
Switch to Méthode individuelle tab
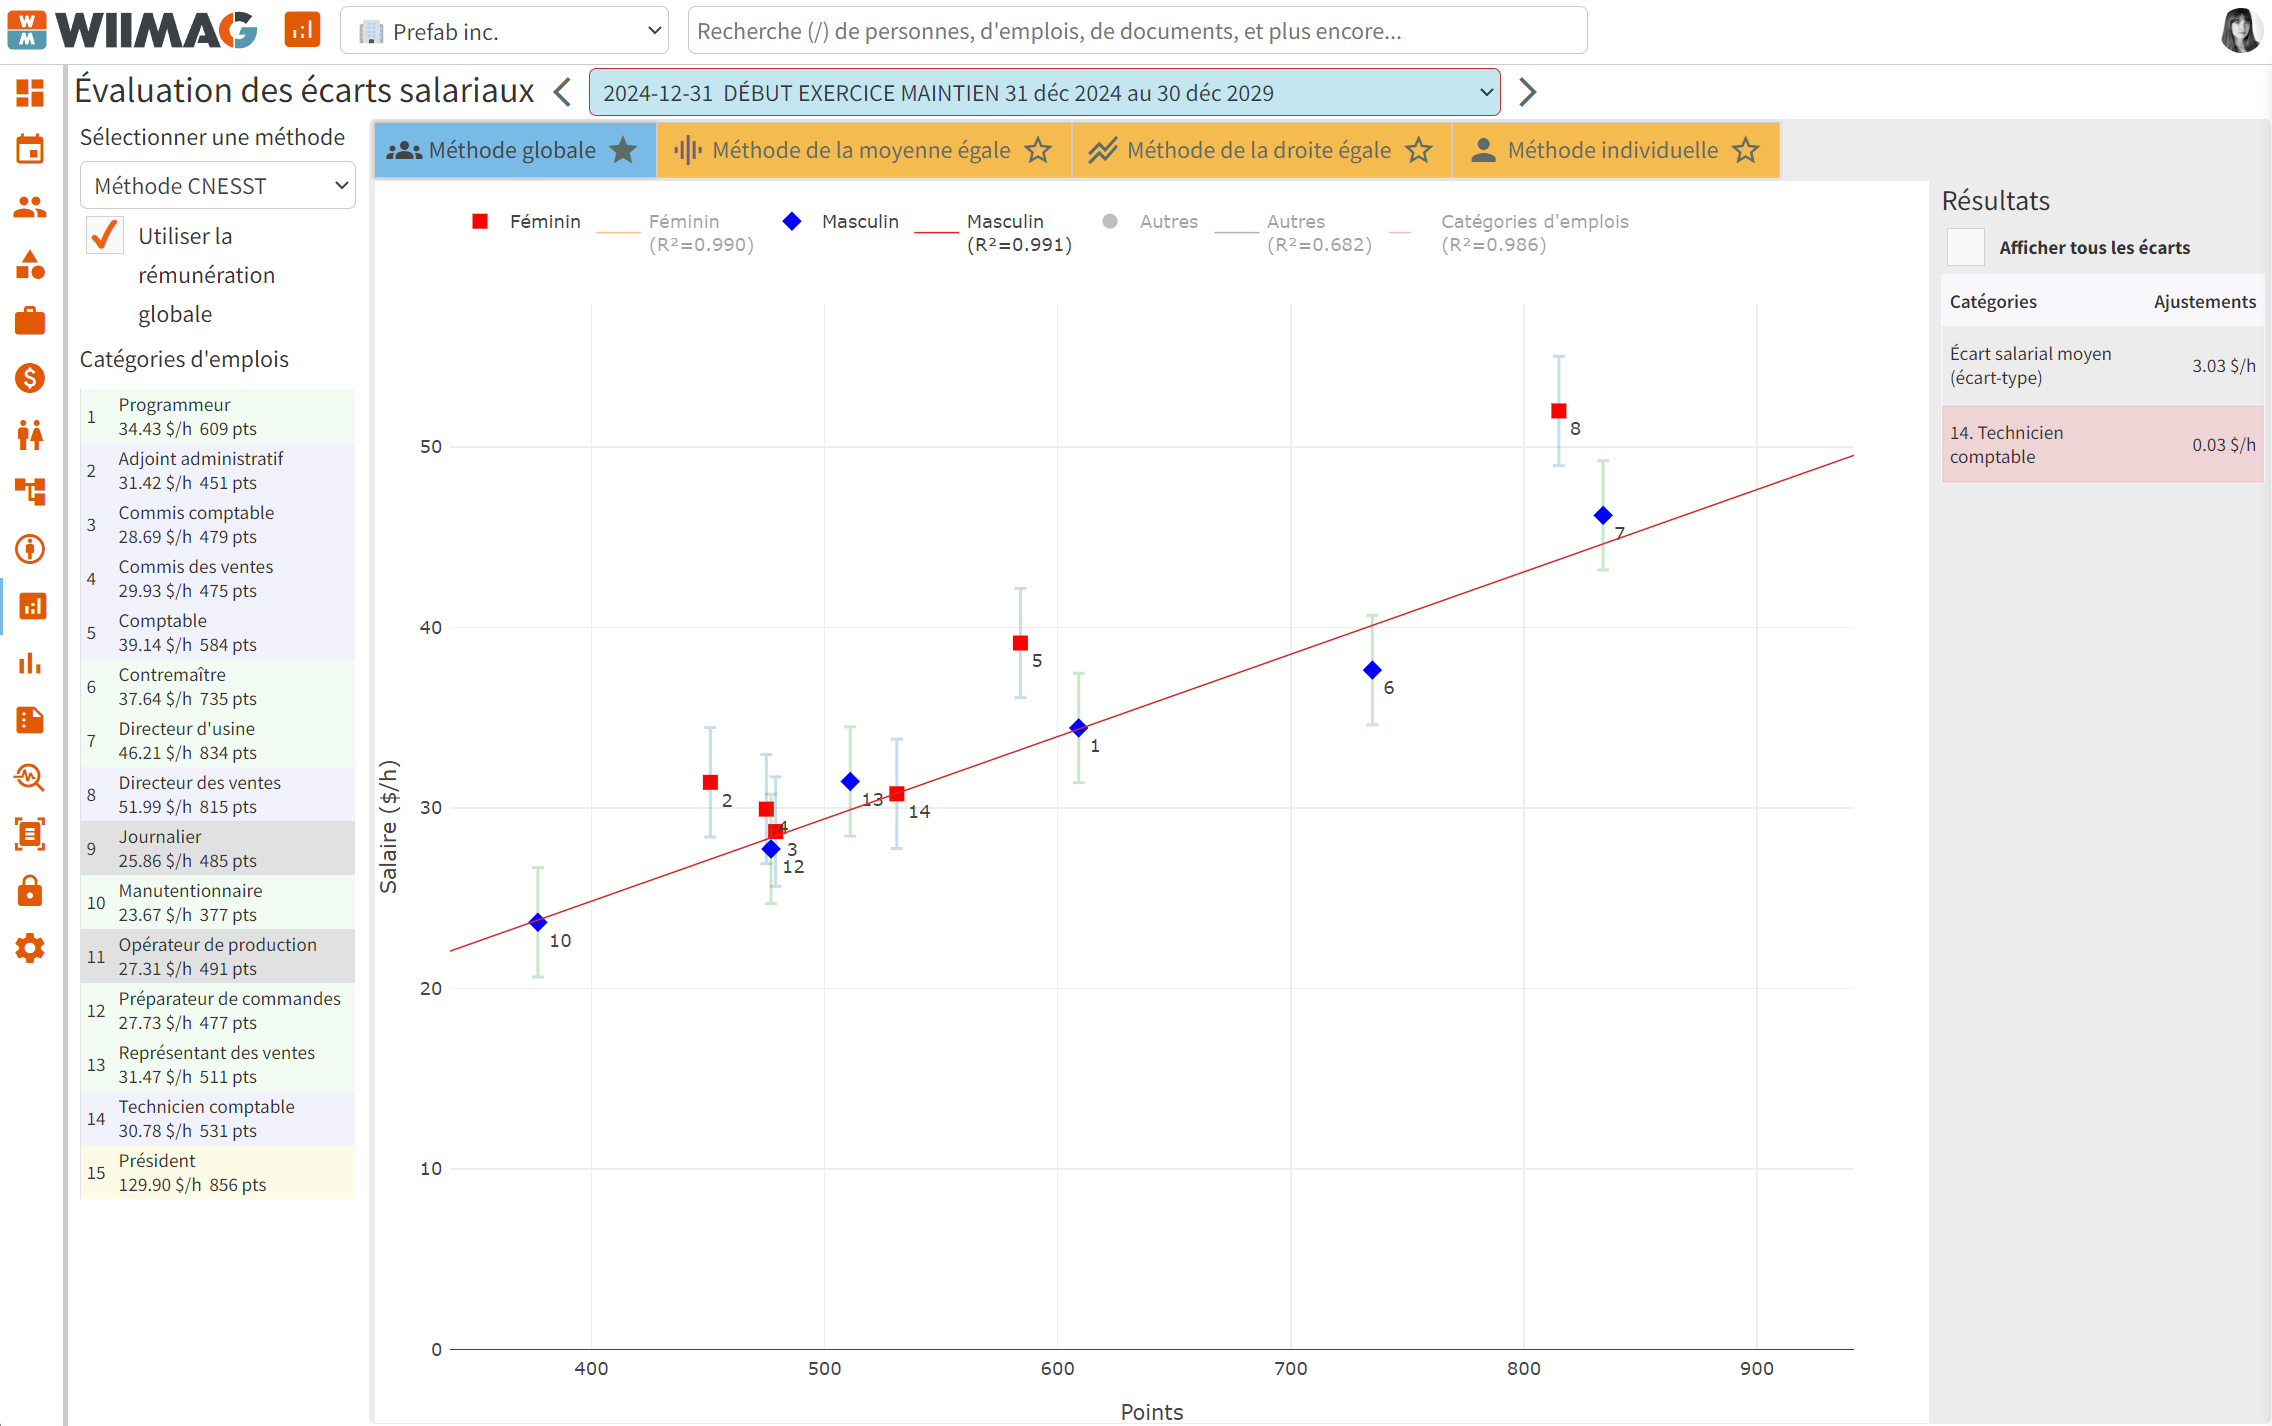click(1616, 150)
